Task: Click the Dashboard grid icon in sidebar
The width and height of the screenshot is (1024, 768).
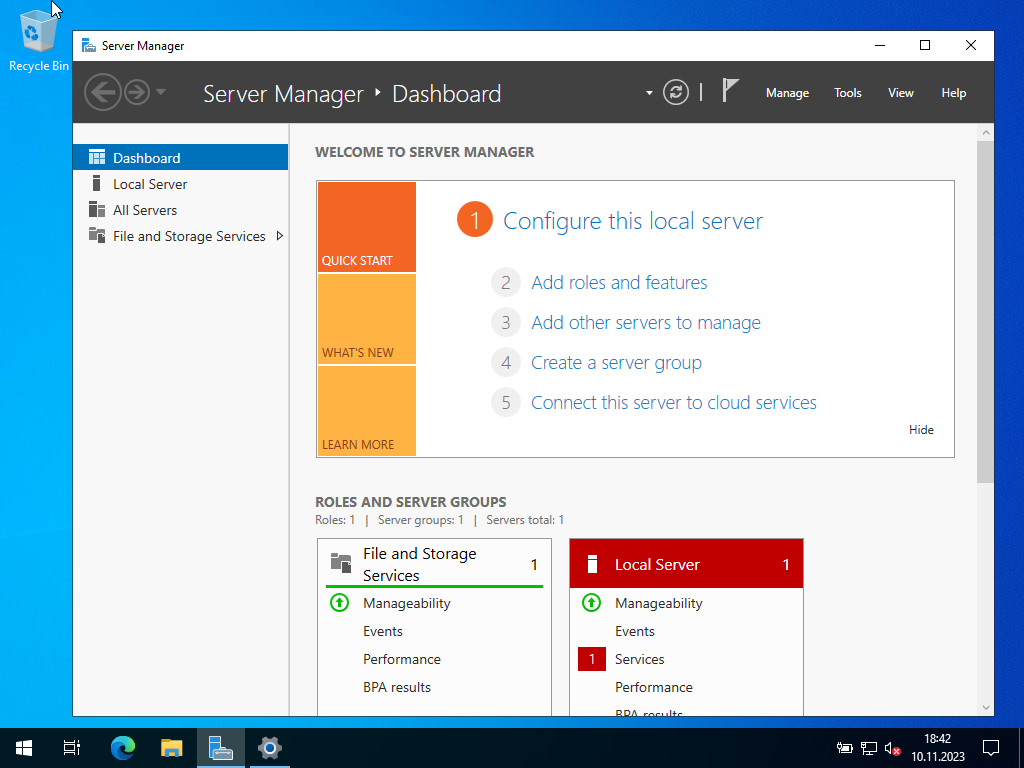Action: (97, 157)
